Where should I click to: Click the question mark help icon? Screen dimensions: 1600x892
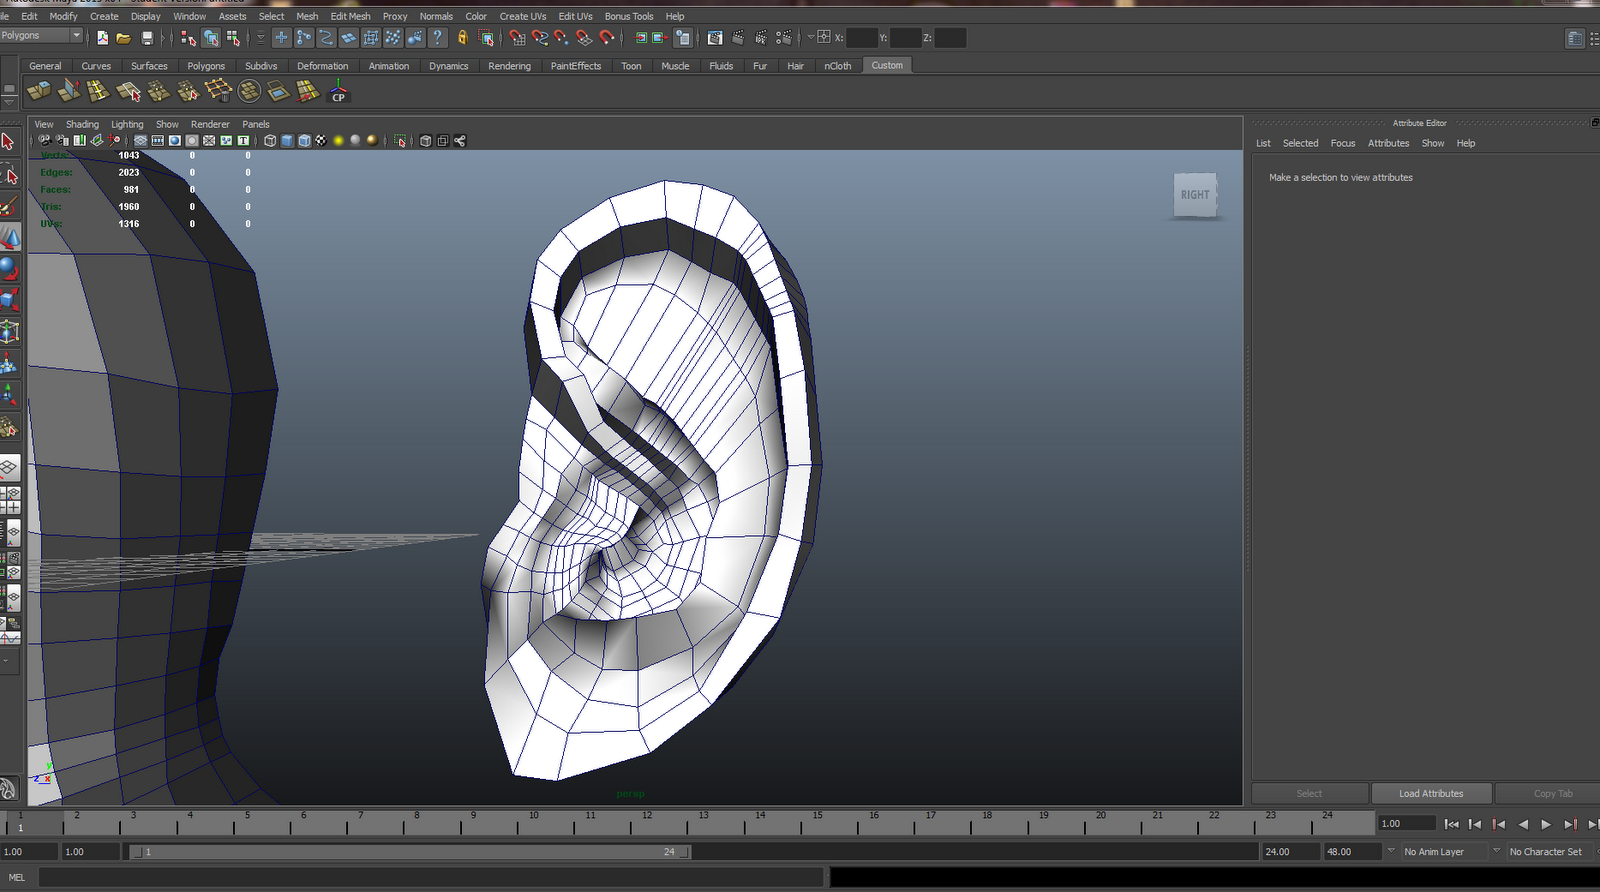coord(437,38)
